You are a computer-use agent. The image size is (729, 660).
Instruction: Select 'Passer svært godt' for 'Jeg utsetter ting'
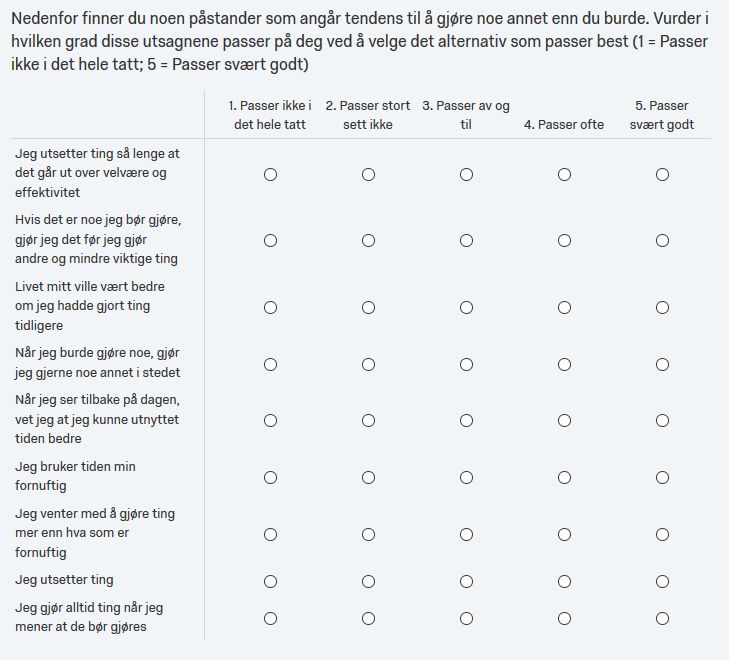662,581
